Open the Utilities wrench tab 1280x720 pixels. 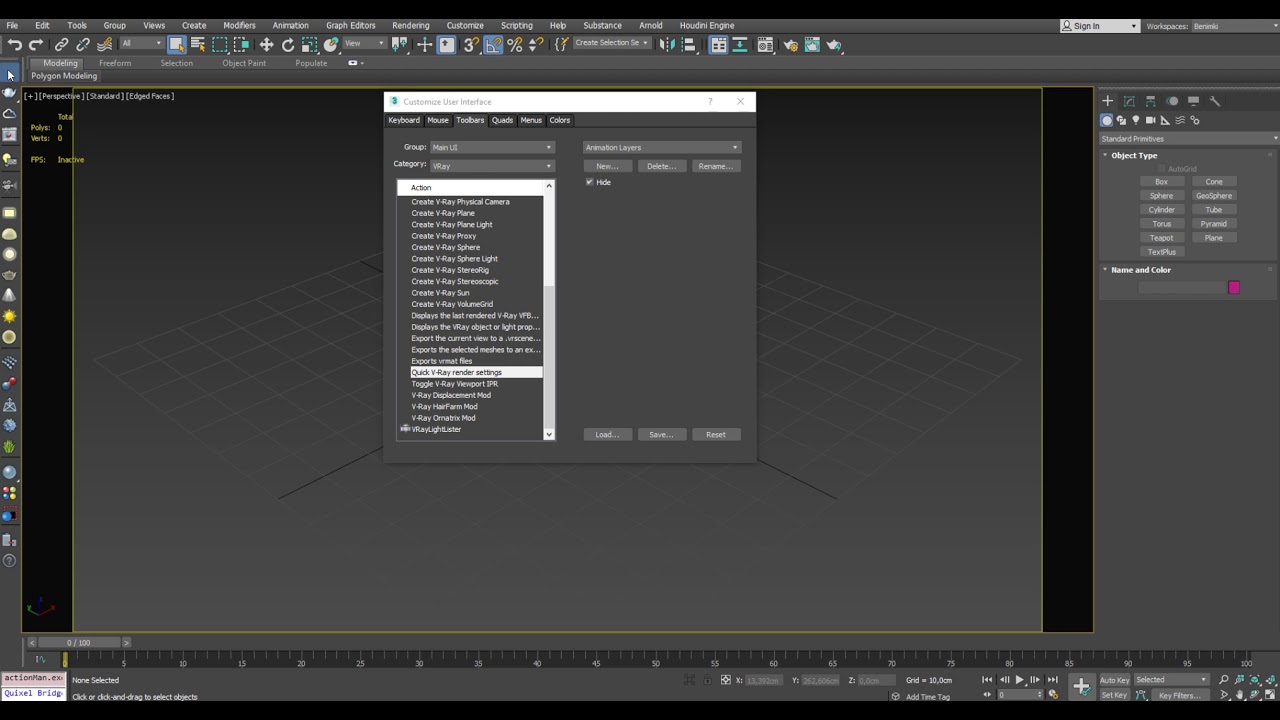point(1215,101)
